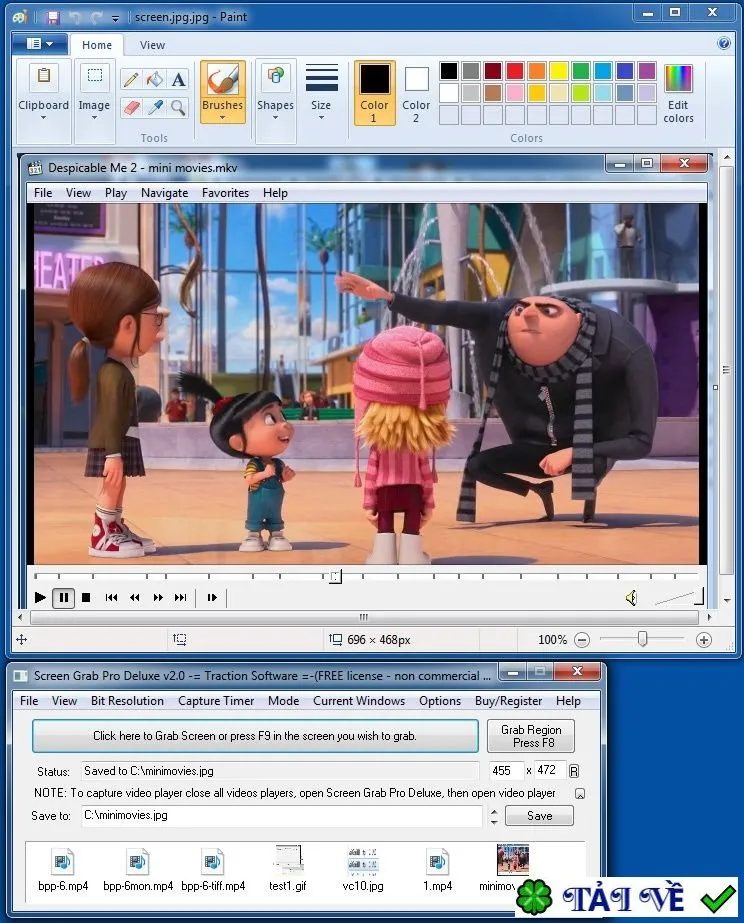Open the Navigate menu in the media player
Viewport: 744px width, 923px height.
[165, 193]
